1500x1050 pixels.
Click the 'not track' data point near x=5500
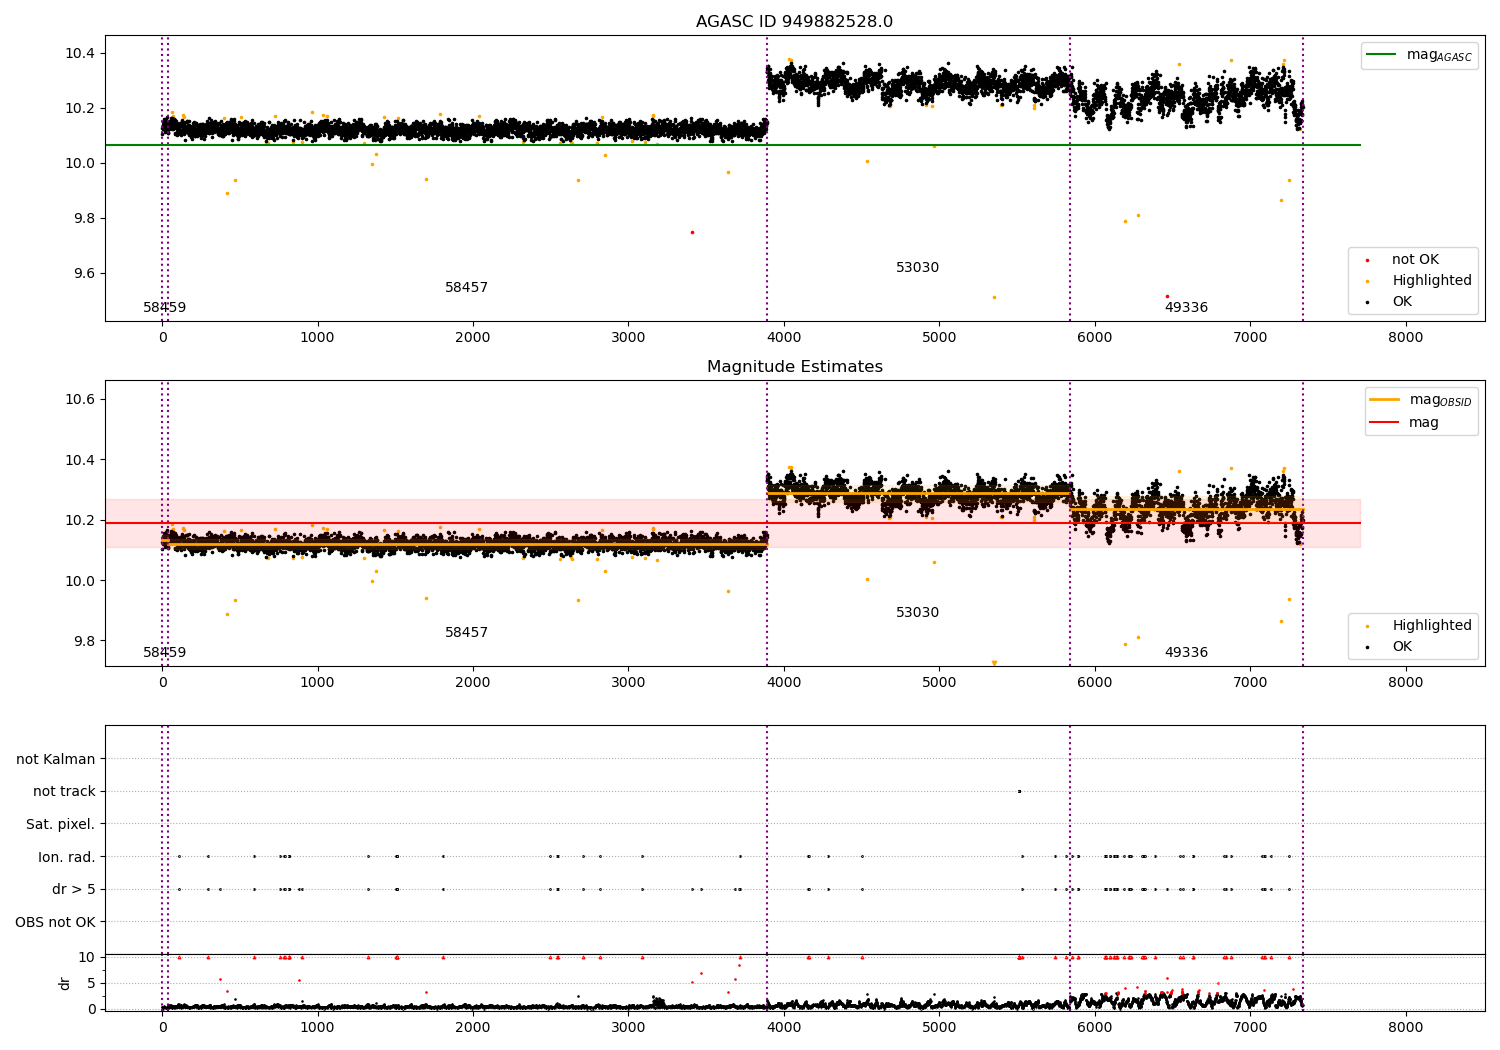click(1019, 792)
